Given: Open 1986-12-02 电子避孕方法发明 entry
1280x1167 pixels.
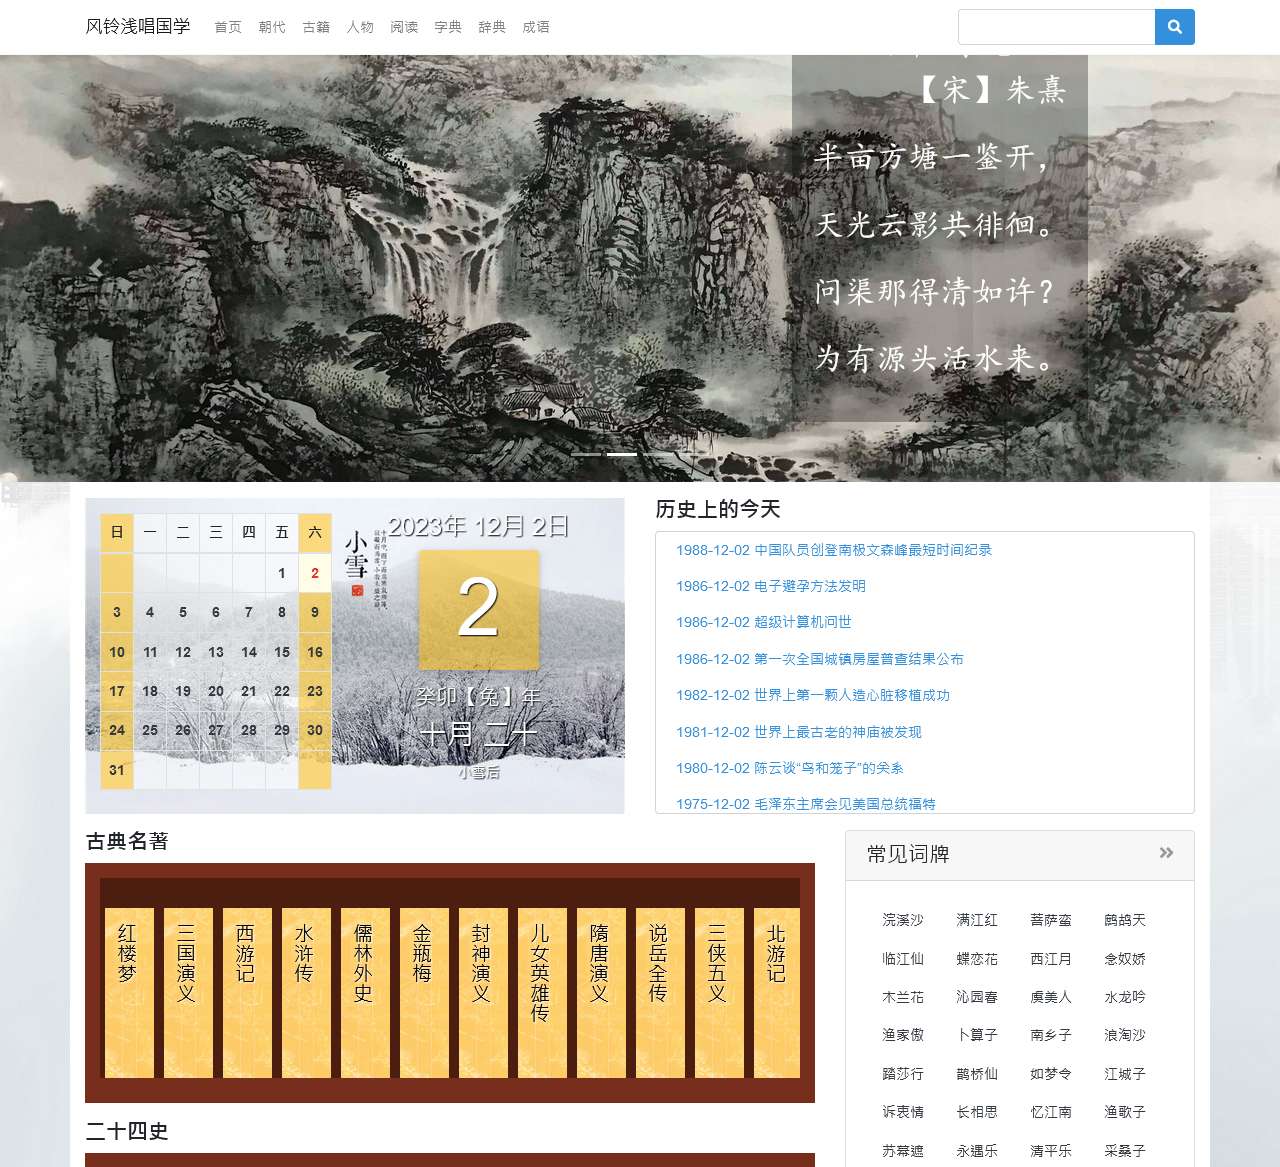Looking at the screenshot, I should tap(771, 586).
